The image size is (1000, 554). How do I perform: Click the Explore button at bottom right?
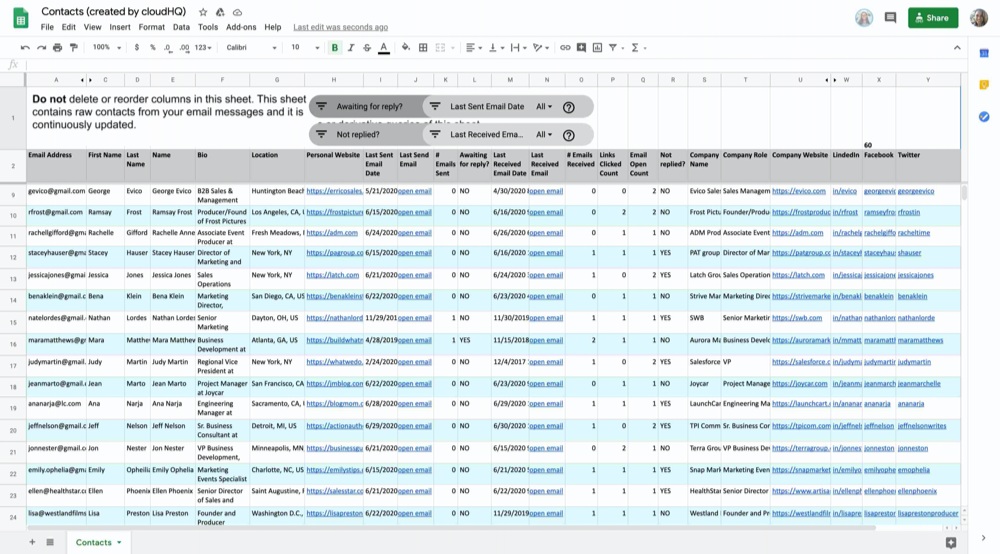tap(951, 543)
